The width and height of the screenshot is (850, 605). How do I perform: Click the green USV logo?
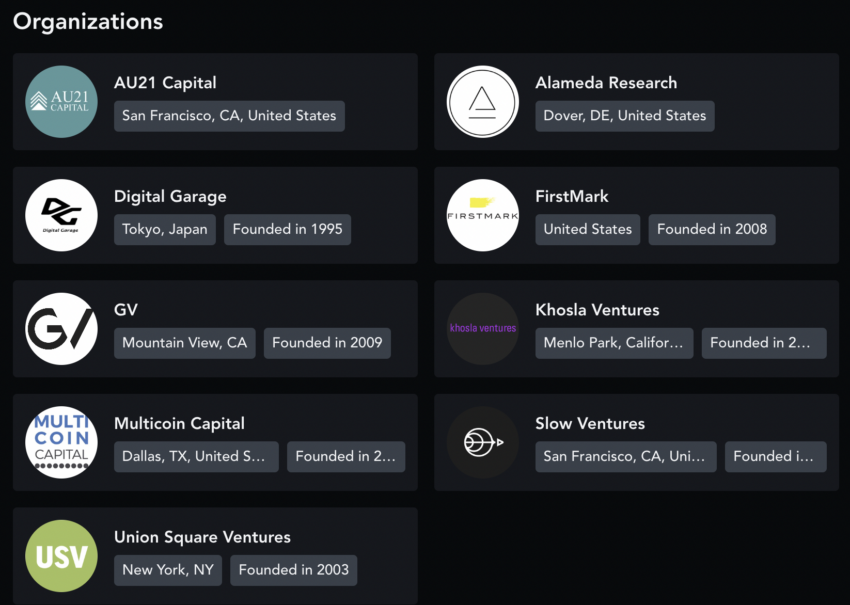(61, 556)
